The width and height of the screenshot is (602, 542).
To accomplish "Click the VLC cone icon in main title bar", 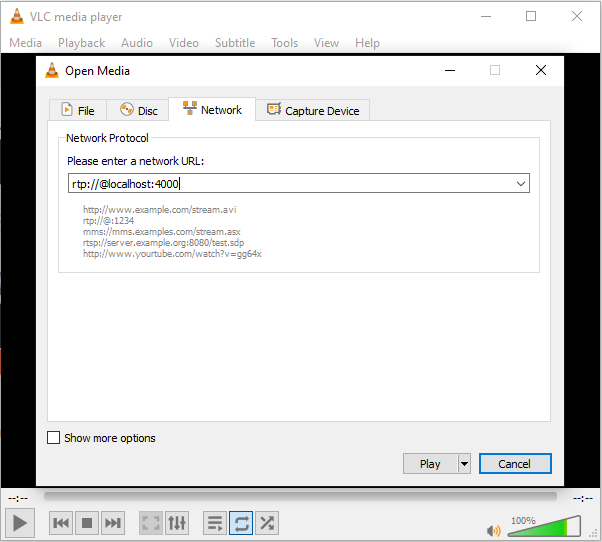I will click(17, 16).
